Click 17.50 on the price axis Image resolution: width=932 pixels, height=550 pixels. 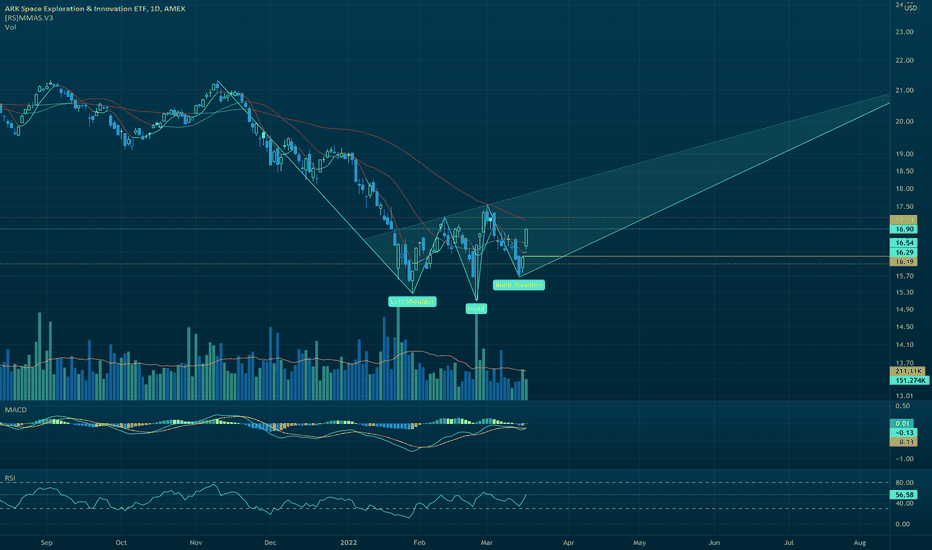pyautogui.click(x=904, y=207)
